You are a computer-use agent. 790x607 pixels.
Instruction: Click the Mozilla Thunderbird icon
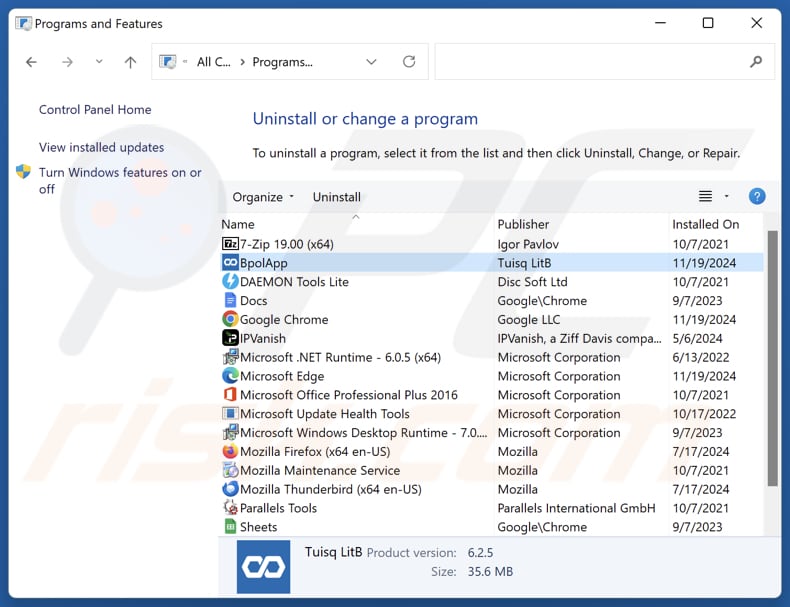230,489
